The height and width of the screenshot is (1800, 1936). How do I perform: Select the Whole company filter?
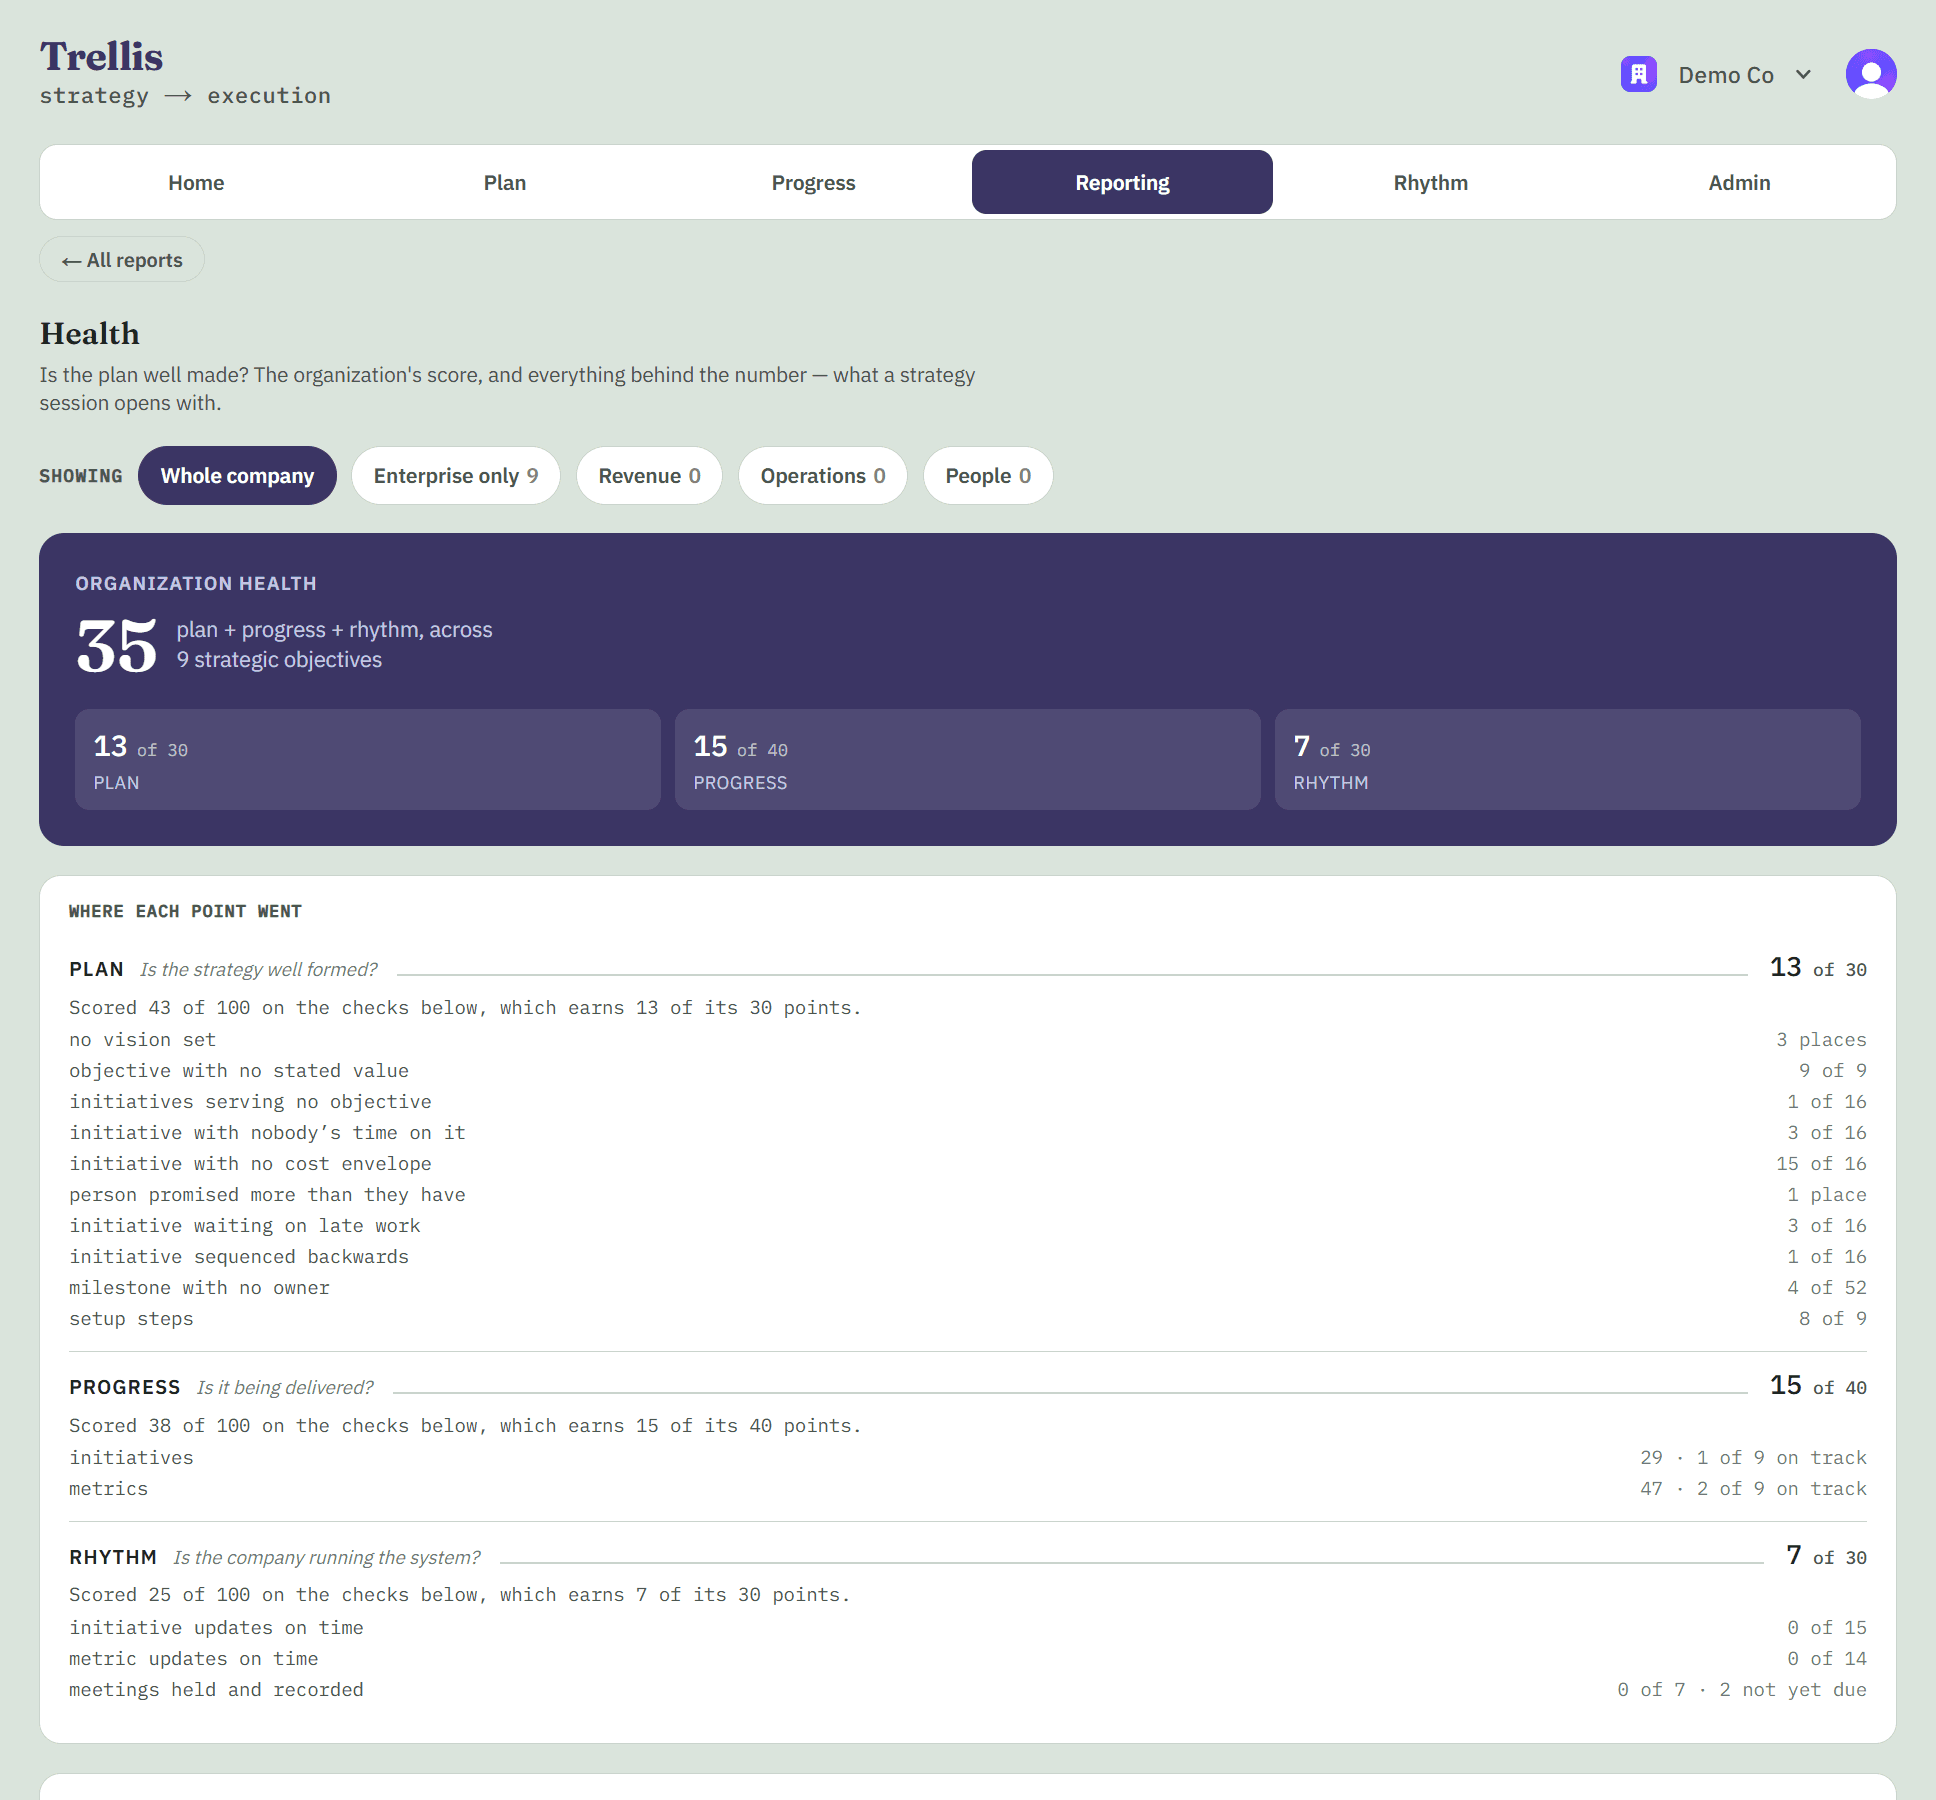(237, 476)
